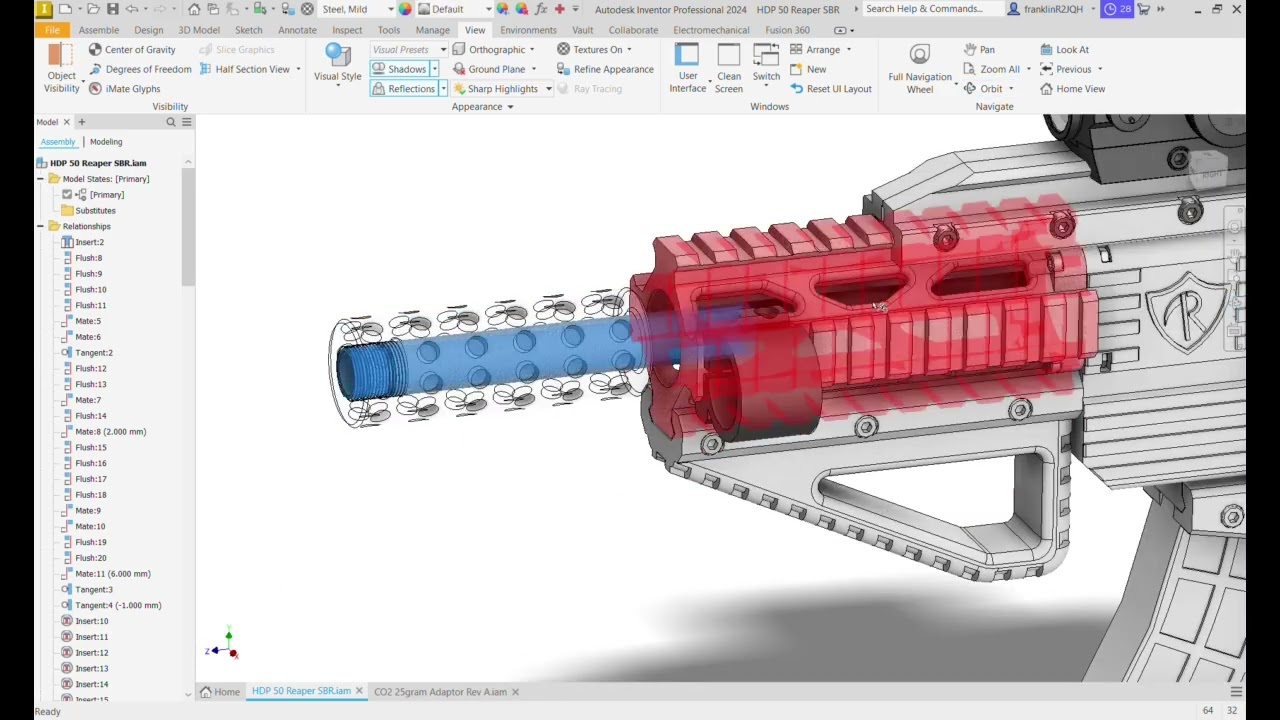The width and height of the screenshot is (1280, 720).
Task: Open the Full Navigation Wheel
Action: coord(920,69)
